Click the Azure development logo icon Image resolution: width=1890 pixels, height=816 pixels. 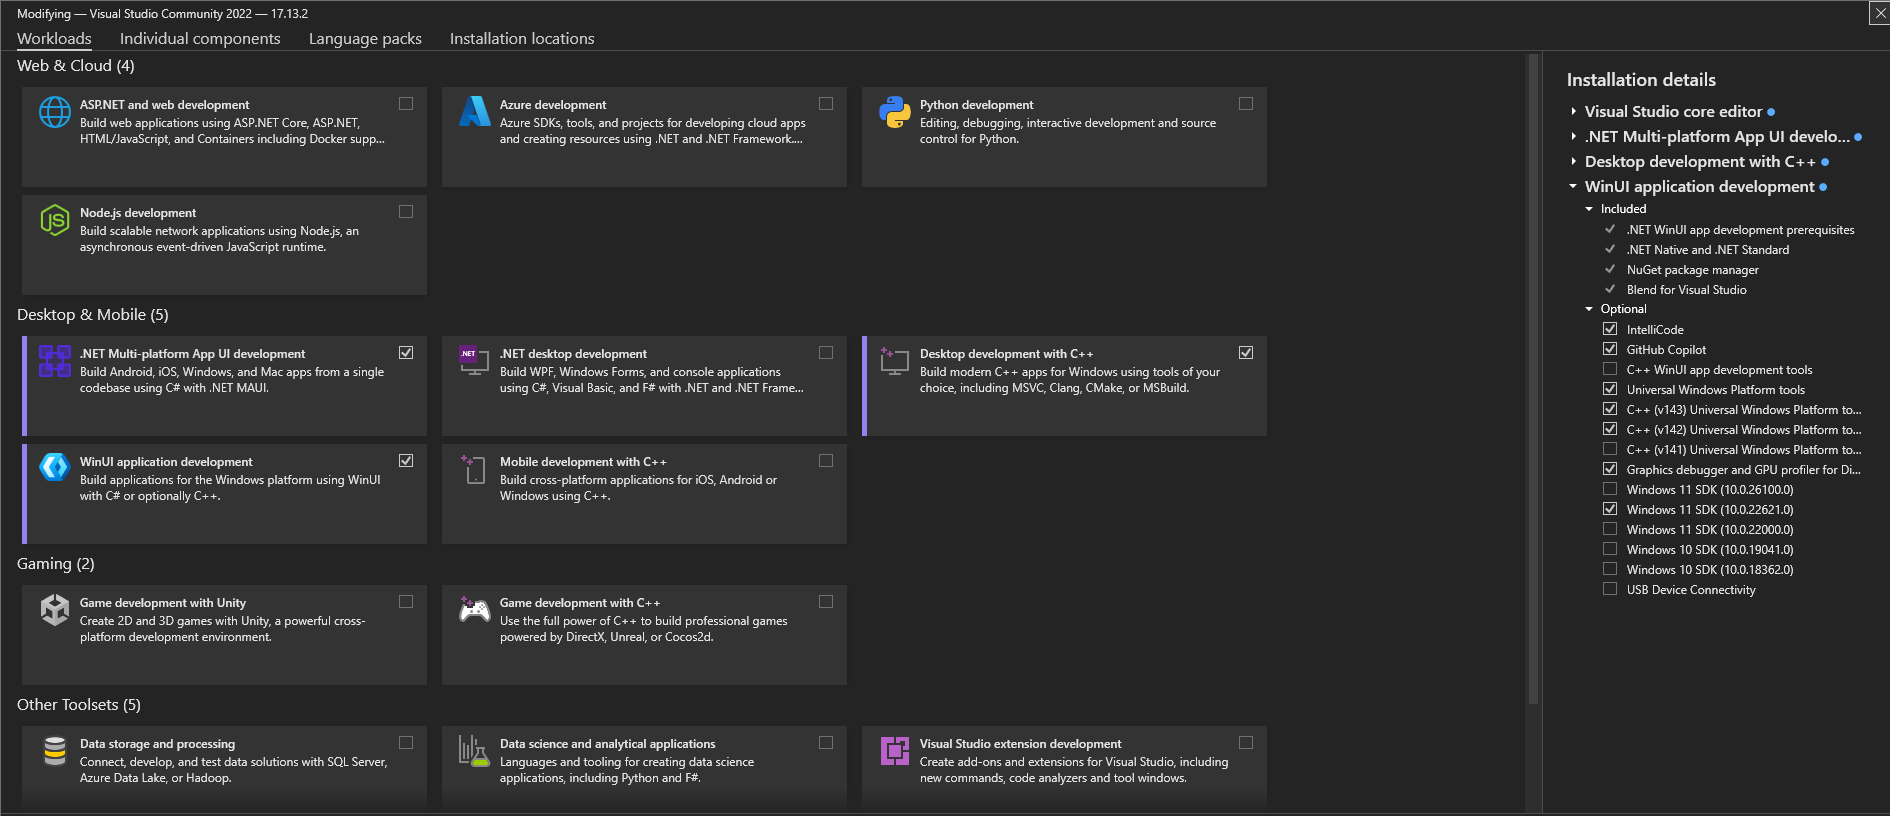click(x=474, y=112)
